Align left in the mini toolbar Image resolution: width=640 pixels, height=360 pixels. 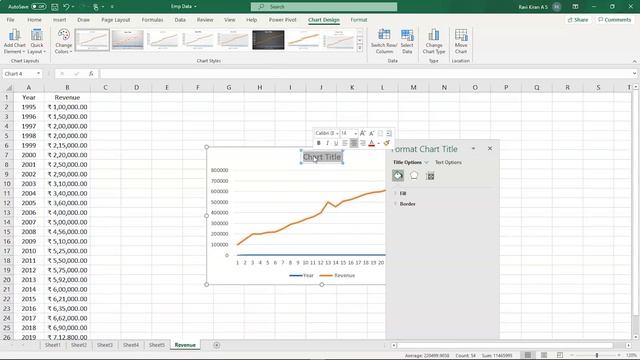click(x=345, y=143)
